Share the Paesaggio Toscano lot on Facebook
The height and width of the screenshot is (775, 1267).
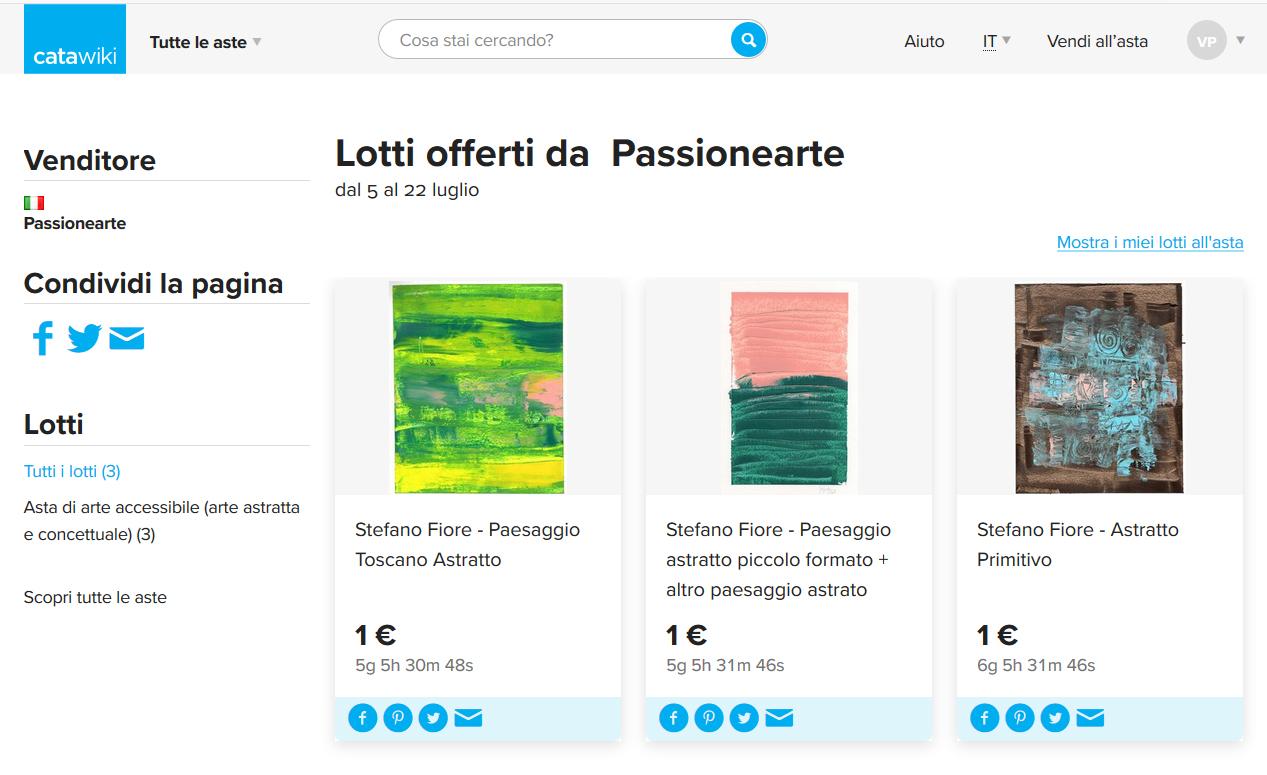[362, 717]
